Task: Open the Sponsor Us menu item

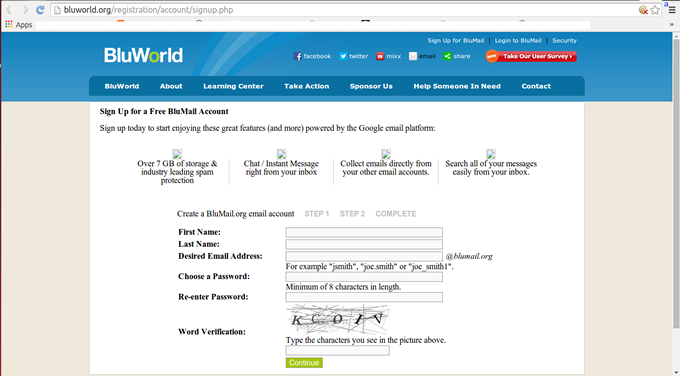Action: (371, 86)
